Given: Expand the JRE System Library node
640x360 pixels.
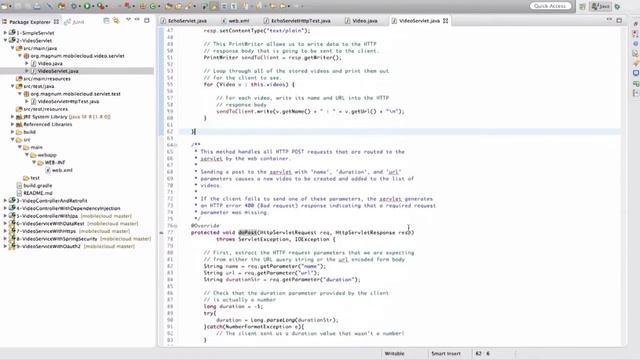Looking at the screenshot, I should coord(13,117).
